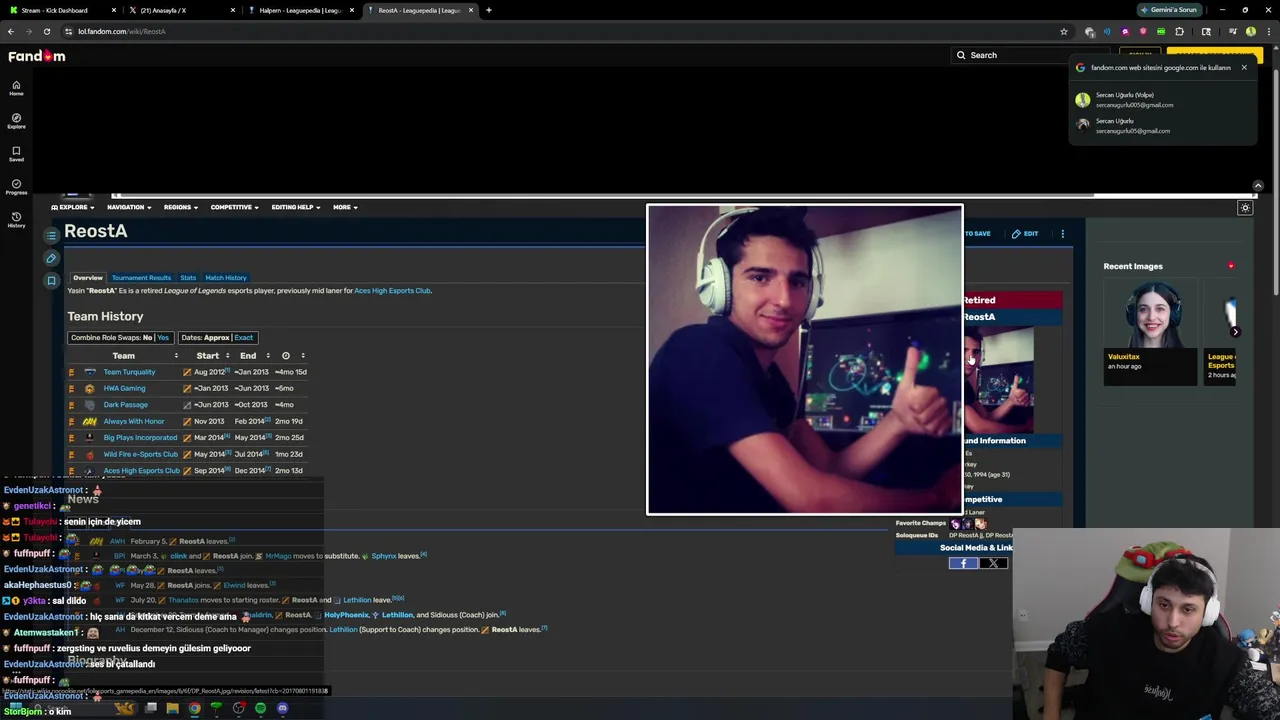The width and height of the screenshot is (1280, 720).
Task: Open the X social media link icon
Action: click(x=994, y=563)
